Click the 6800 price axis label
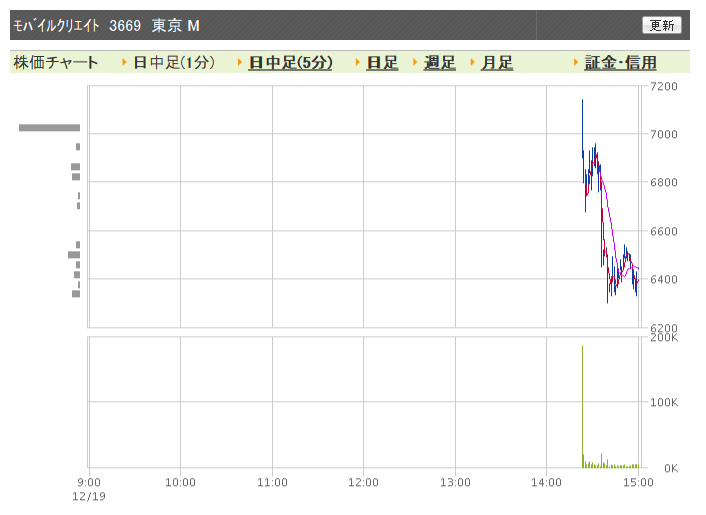 (x=664, y=182)
